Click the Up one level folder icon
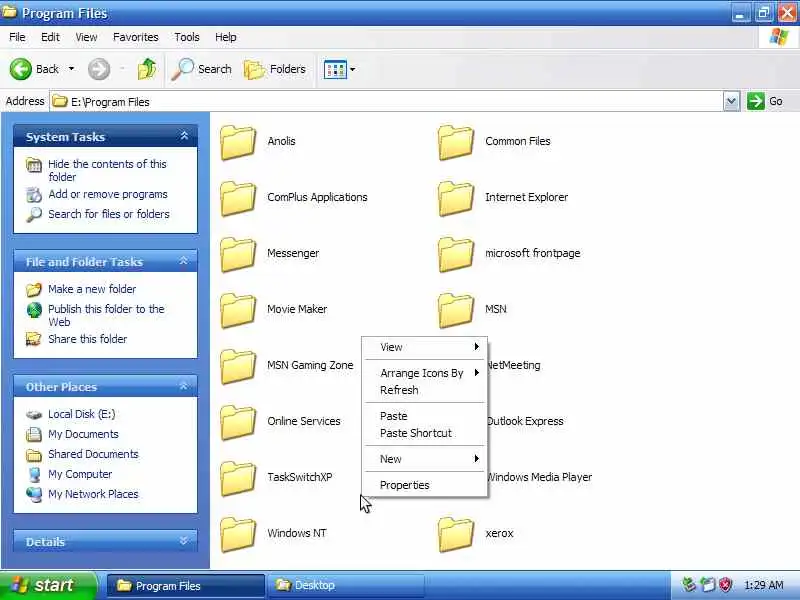 coord(146,69)
